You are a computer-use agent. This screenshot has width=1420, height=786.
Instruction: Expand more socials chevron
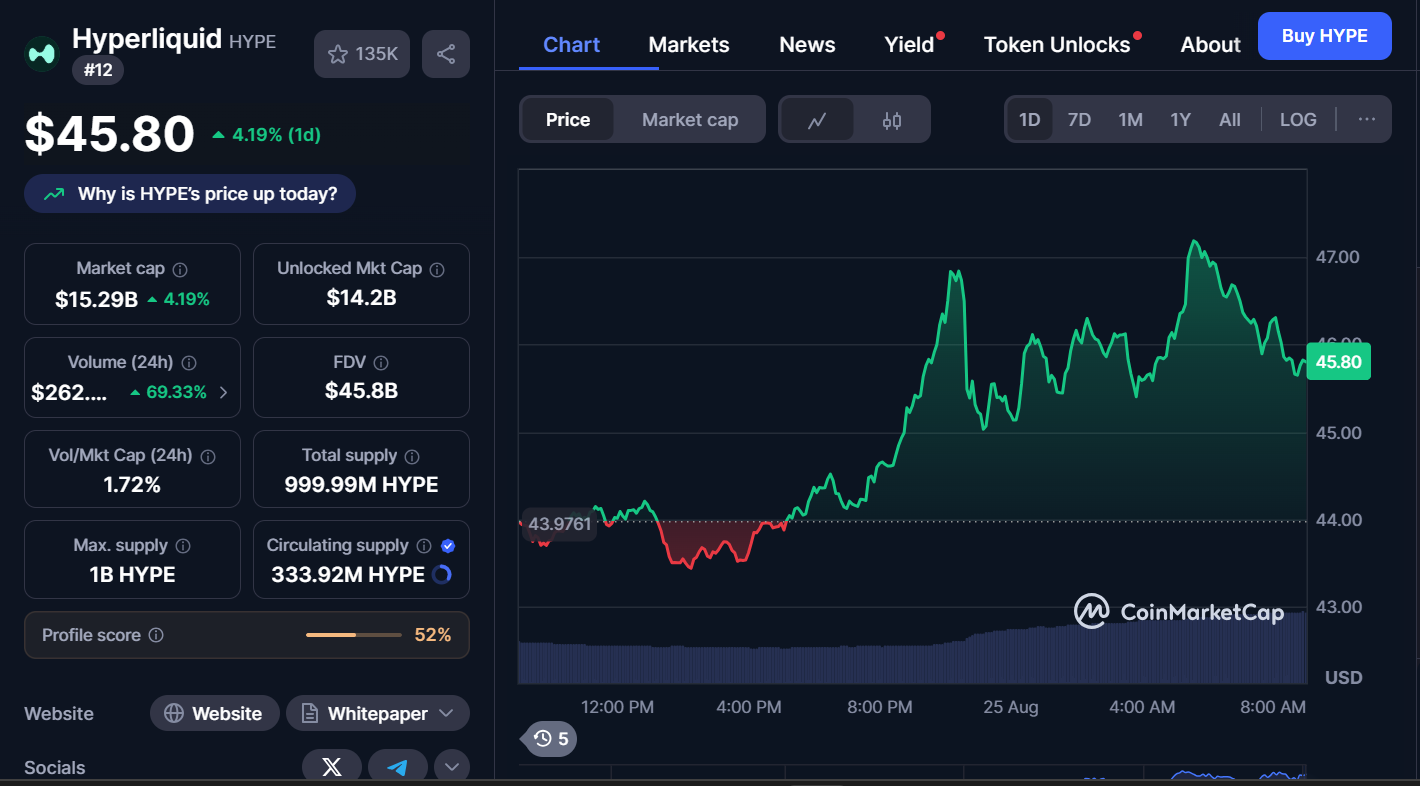[452, 767]
